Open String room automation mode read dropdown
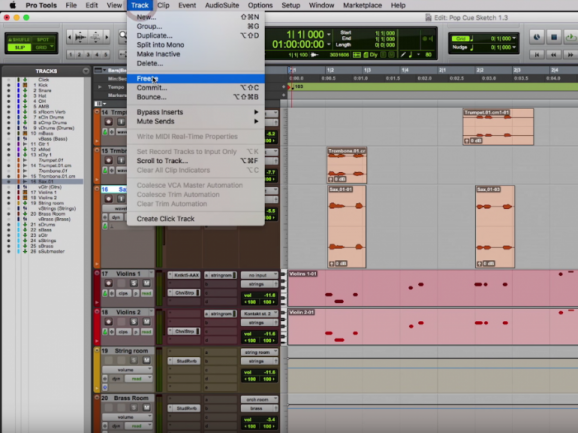578x433 pixels. click(139, 378)
